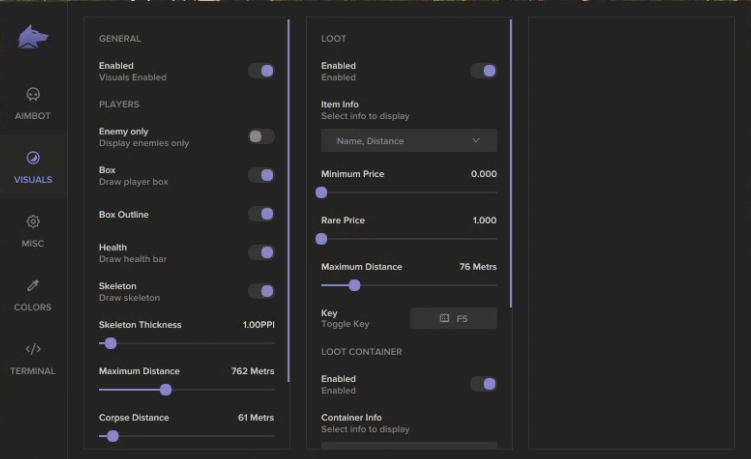Select the Visuals sidebar icon
751x459 pixels.
[x=33, y=158]
